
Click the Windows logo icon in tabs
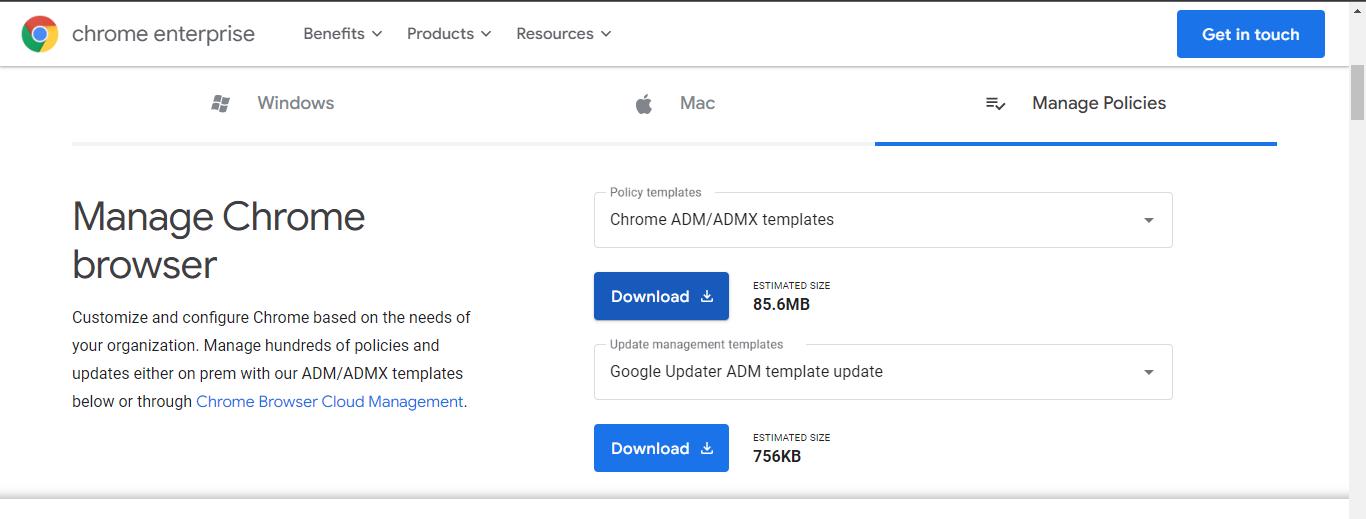click(221, 103)
